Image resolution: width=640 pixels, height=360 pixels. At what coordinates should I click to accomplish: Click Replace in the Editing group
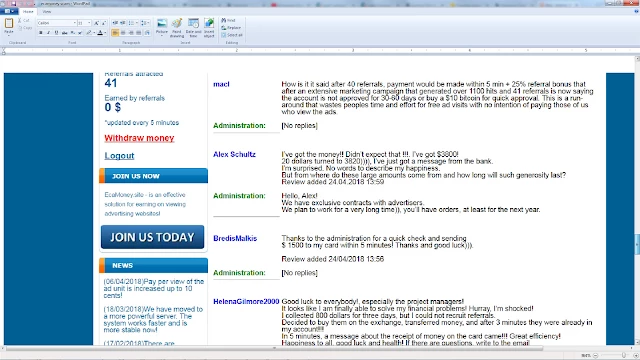(x=231, y=28)
